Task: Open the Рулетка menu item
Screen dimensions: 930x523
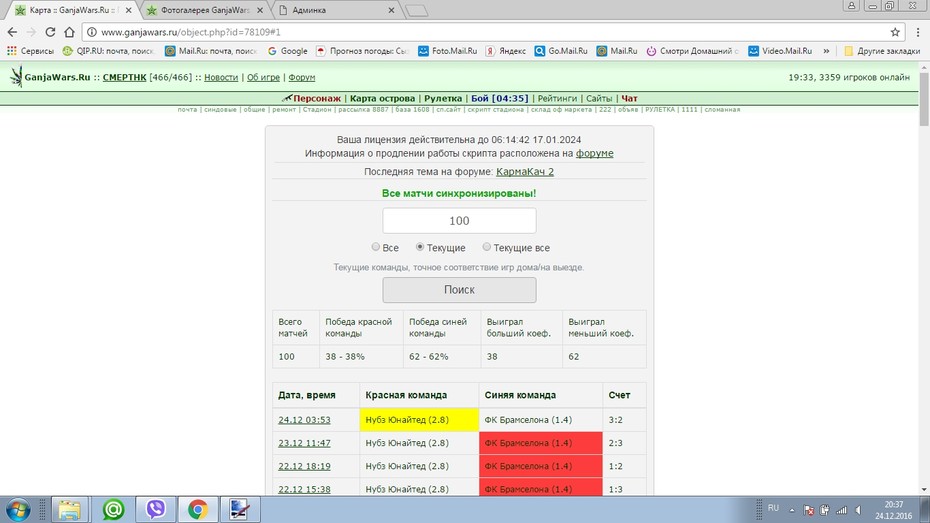Action: pyautogui.click(x=443, y=98)
